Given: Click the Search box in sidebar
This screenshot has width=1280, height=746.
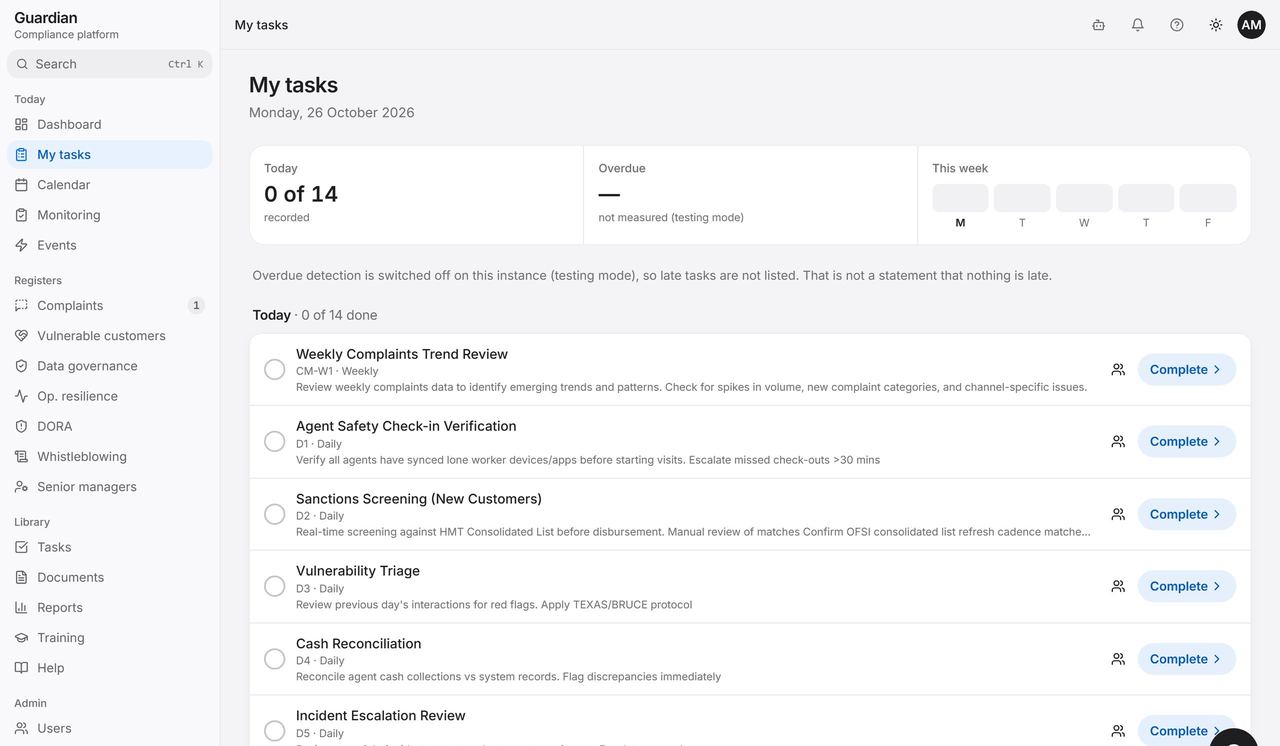Looking at the screenshot, I should coord(110,64).
